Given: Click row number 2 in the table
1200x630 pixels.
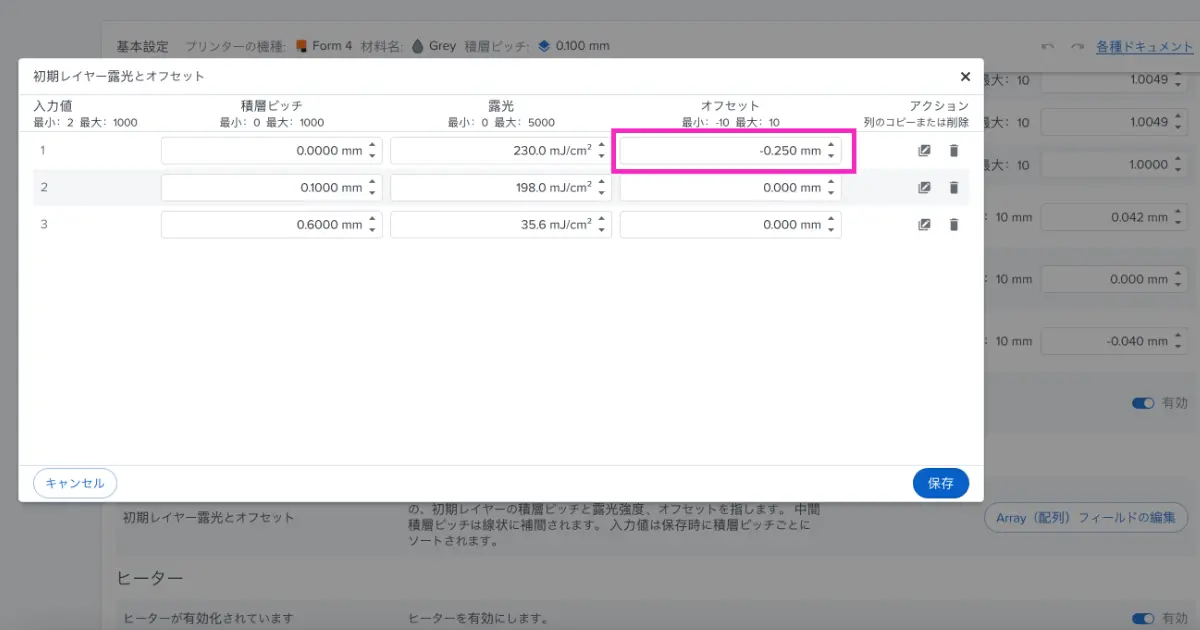Looking at the screenshot, I should 44,188.
